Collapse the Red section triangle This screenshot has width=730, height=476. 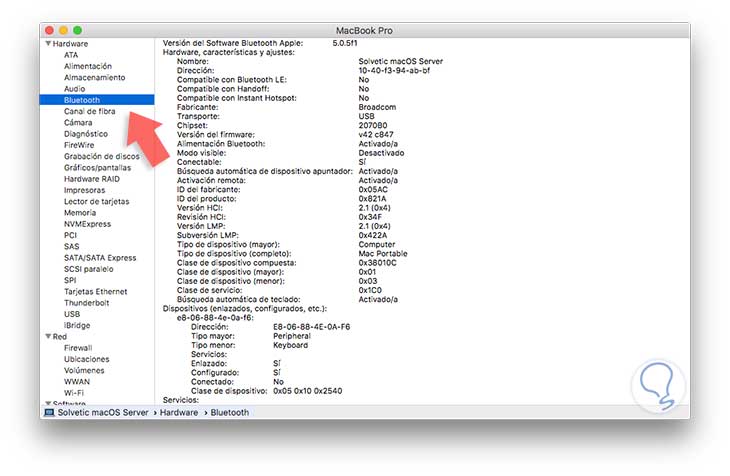coord(48,336)
